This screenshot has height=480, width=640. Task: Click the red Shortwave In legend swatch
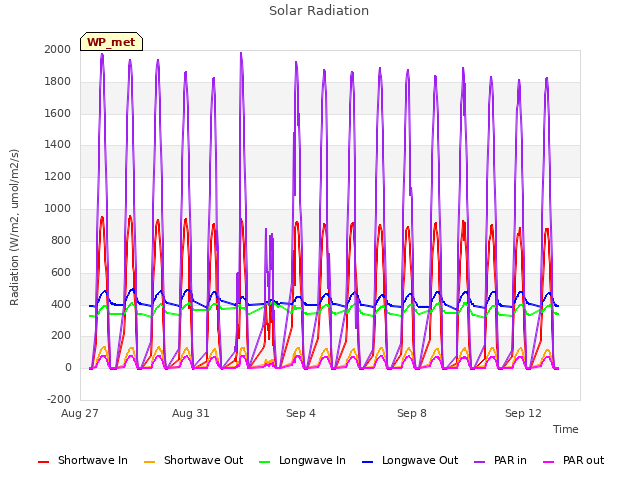click(x=43, y=462)
